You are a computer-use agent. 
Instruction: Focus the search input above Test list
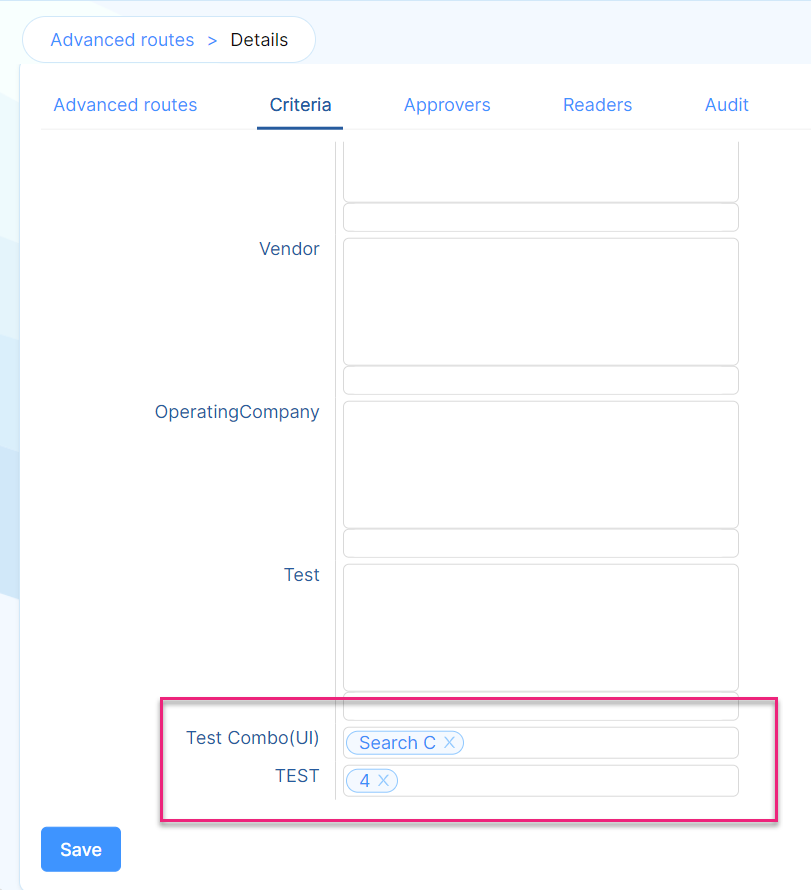click(x=540, y=543)
